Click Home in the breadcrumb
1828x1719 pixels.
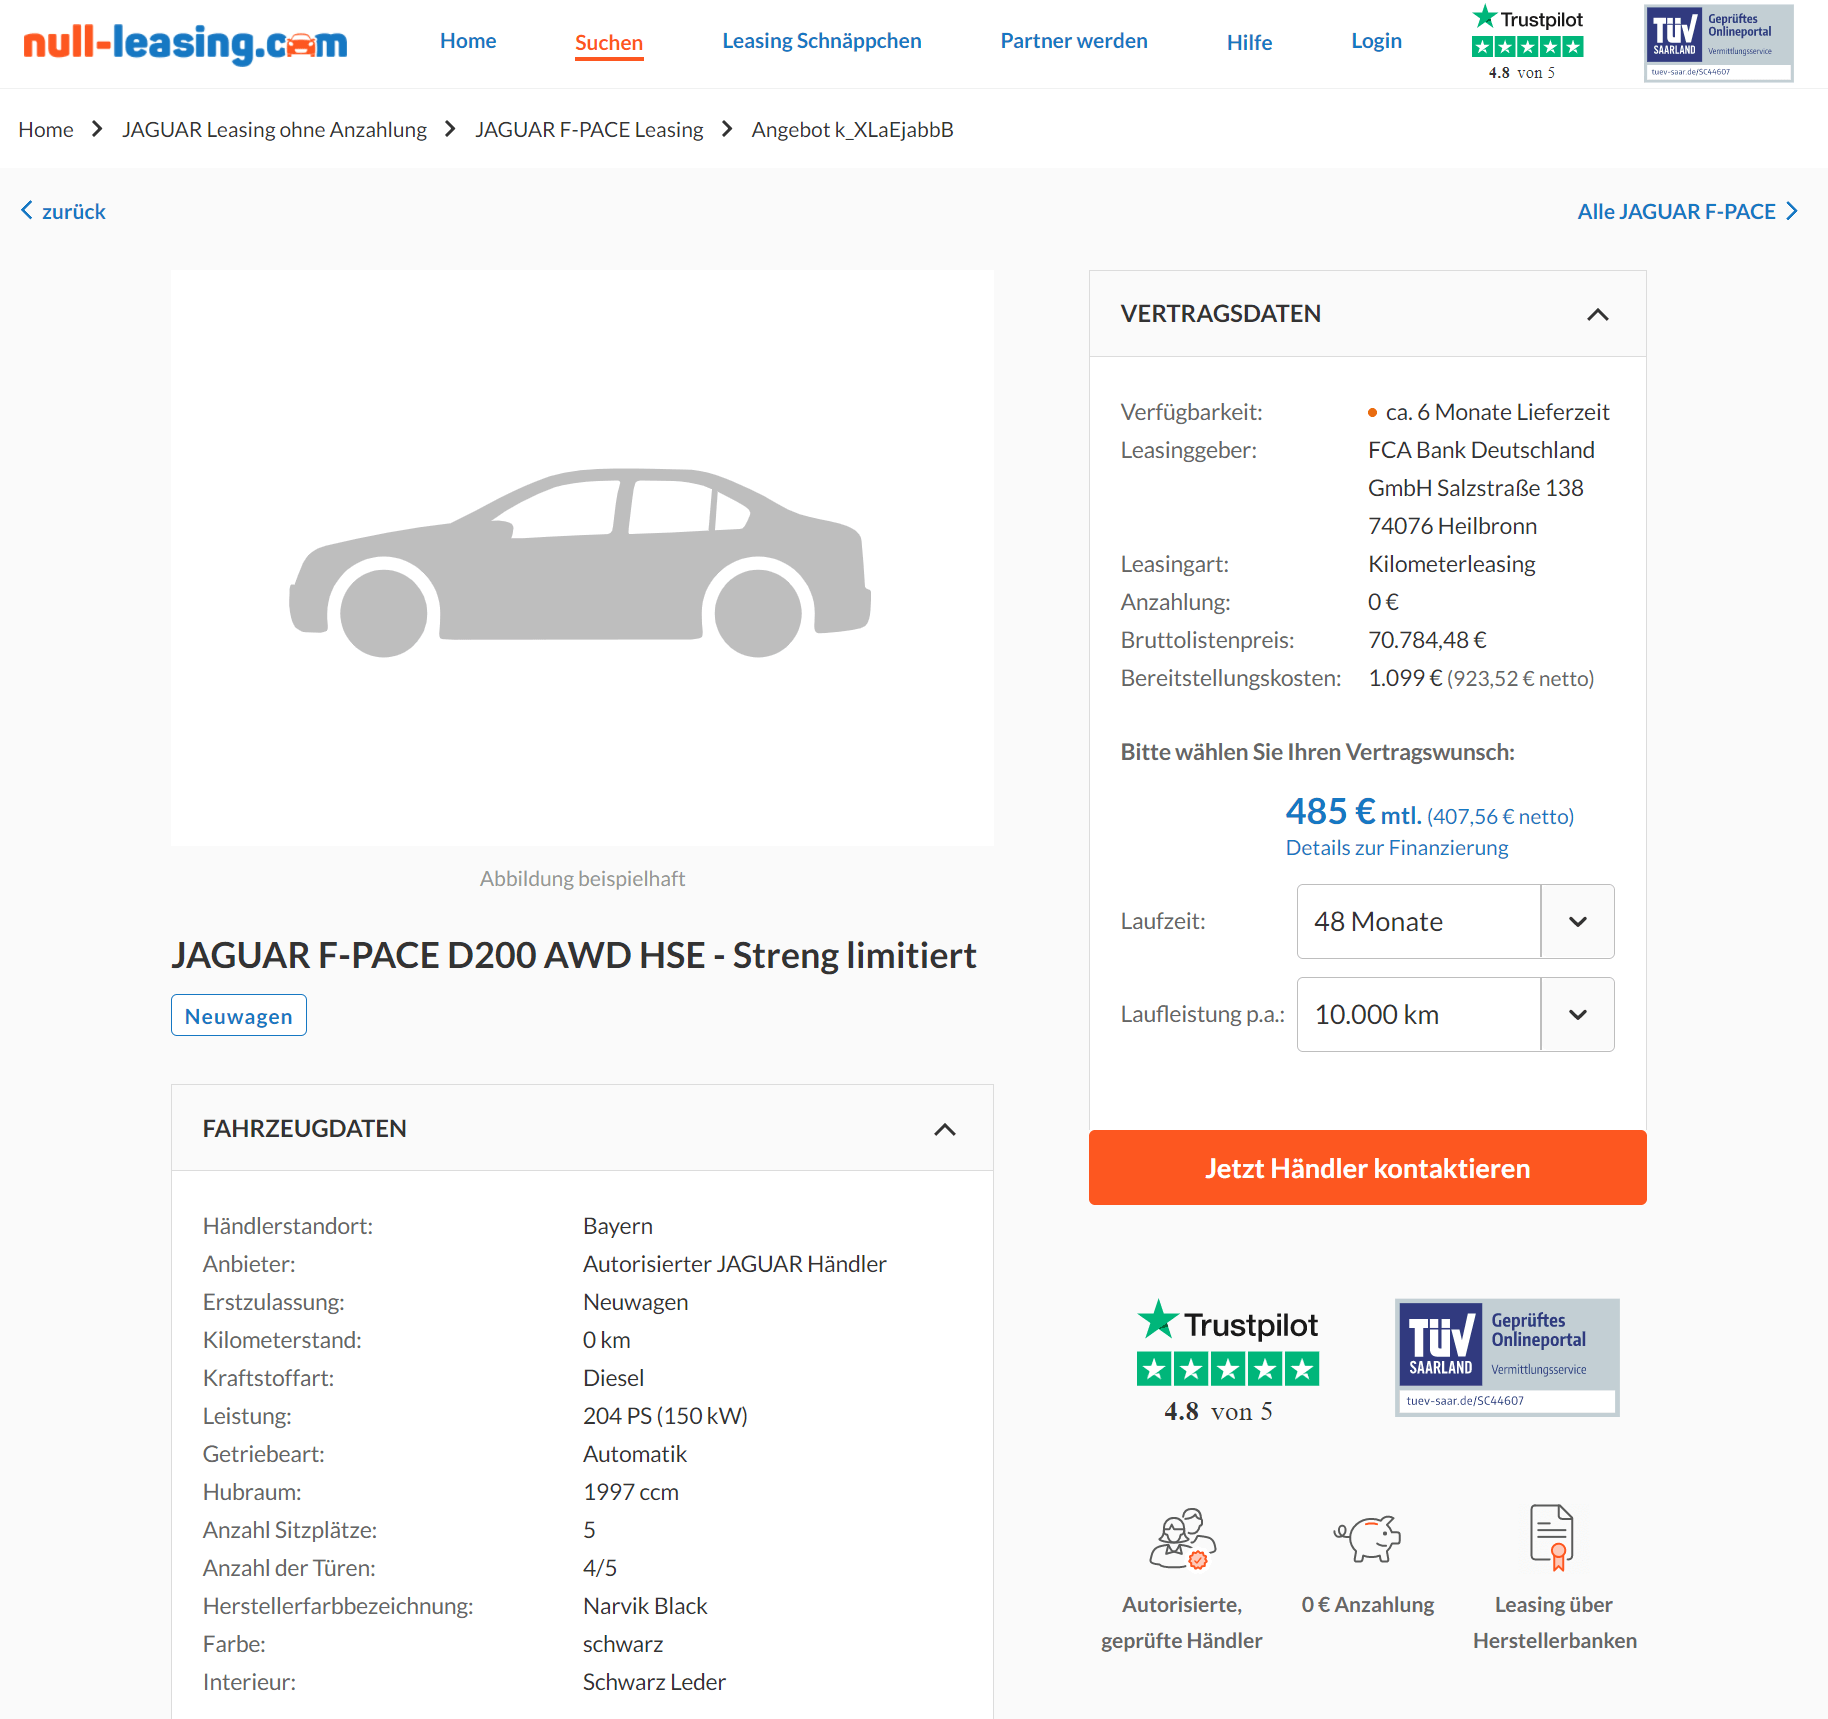click(x=46, y=130)
